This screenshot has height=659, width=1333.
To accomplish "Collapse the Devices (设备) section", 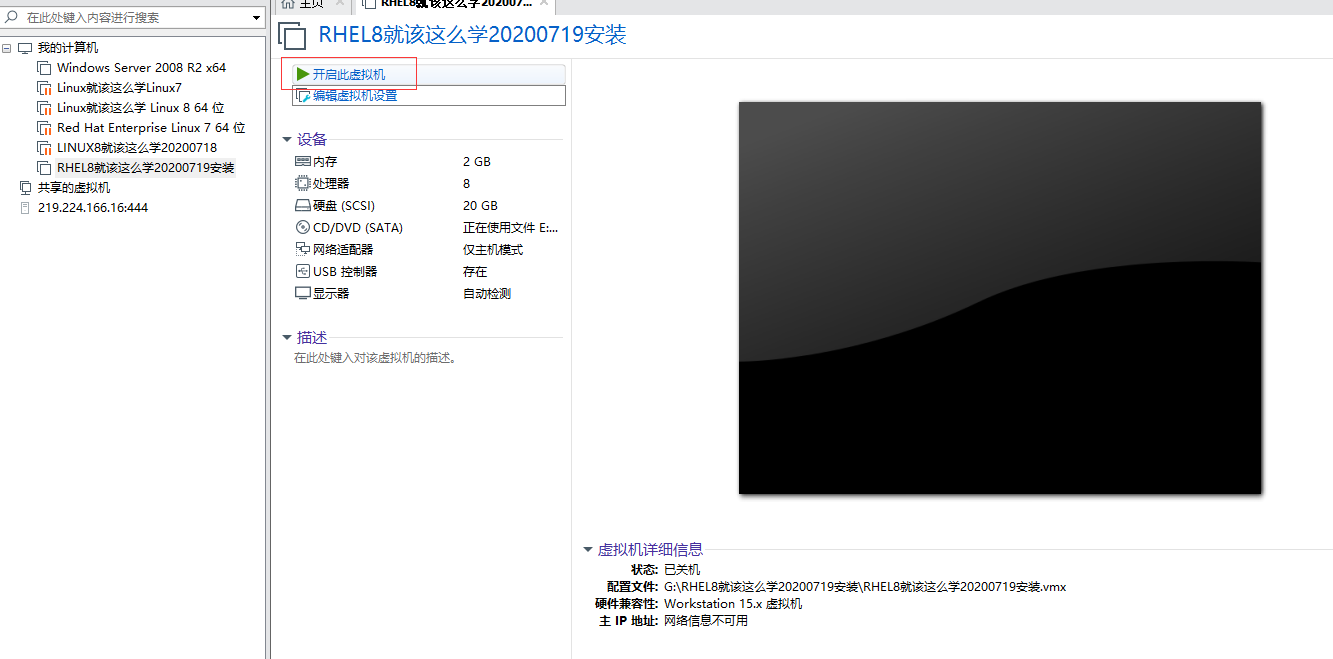I will (x=287, y=139).
